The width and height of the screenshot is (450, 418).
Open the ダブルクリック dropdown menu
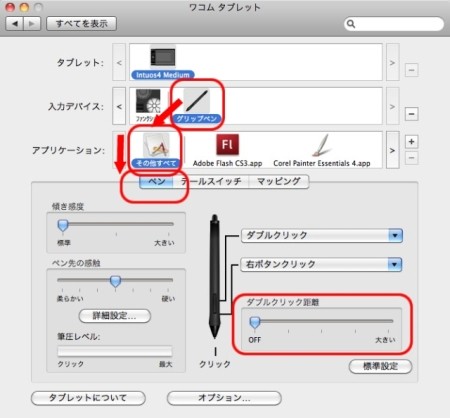coord(322,235)
